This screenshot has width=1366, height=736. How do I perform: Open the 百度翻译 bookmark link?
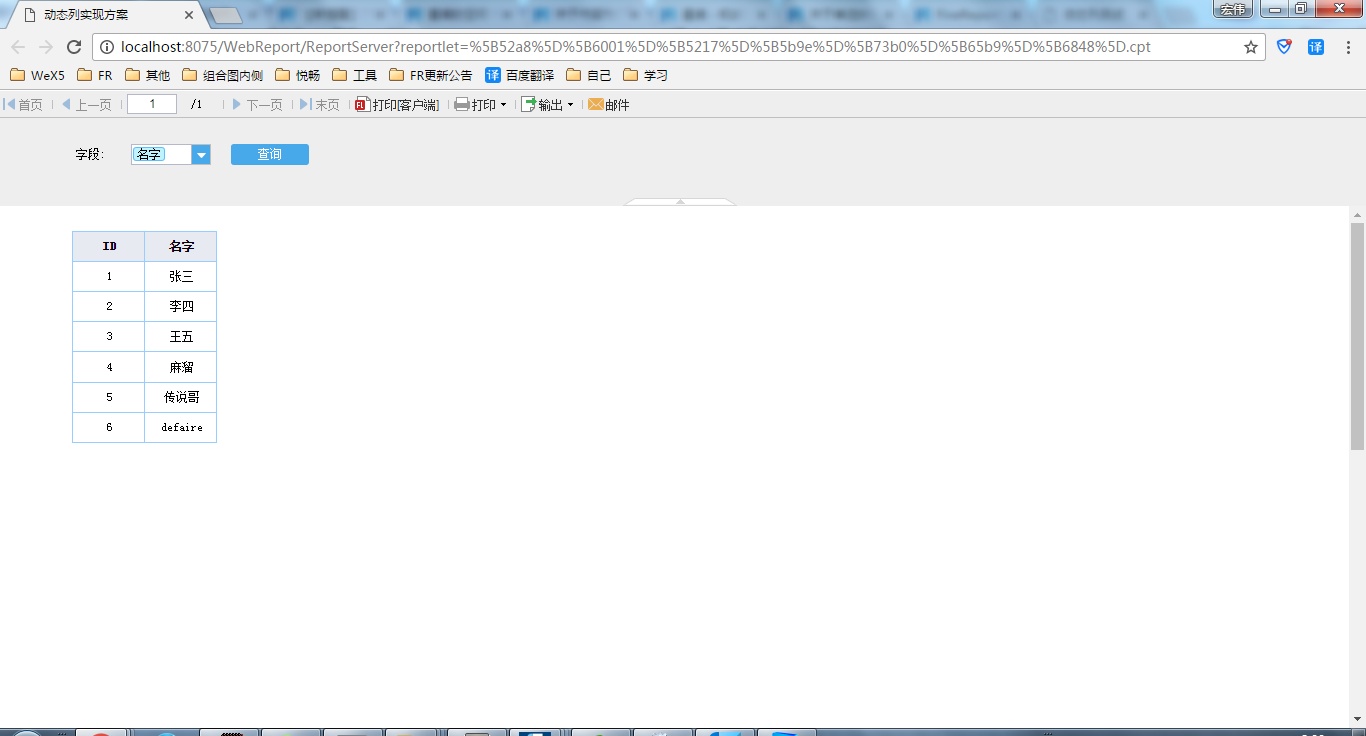519,75
